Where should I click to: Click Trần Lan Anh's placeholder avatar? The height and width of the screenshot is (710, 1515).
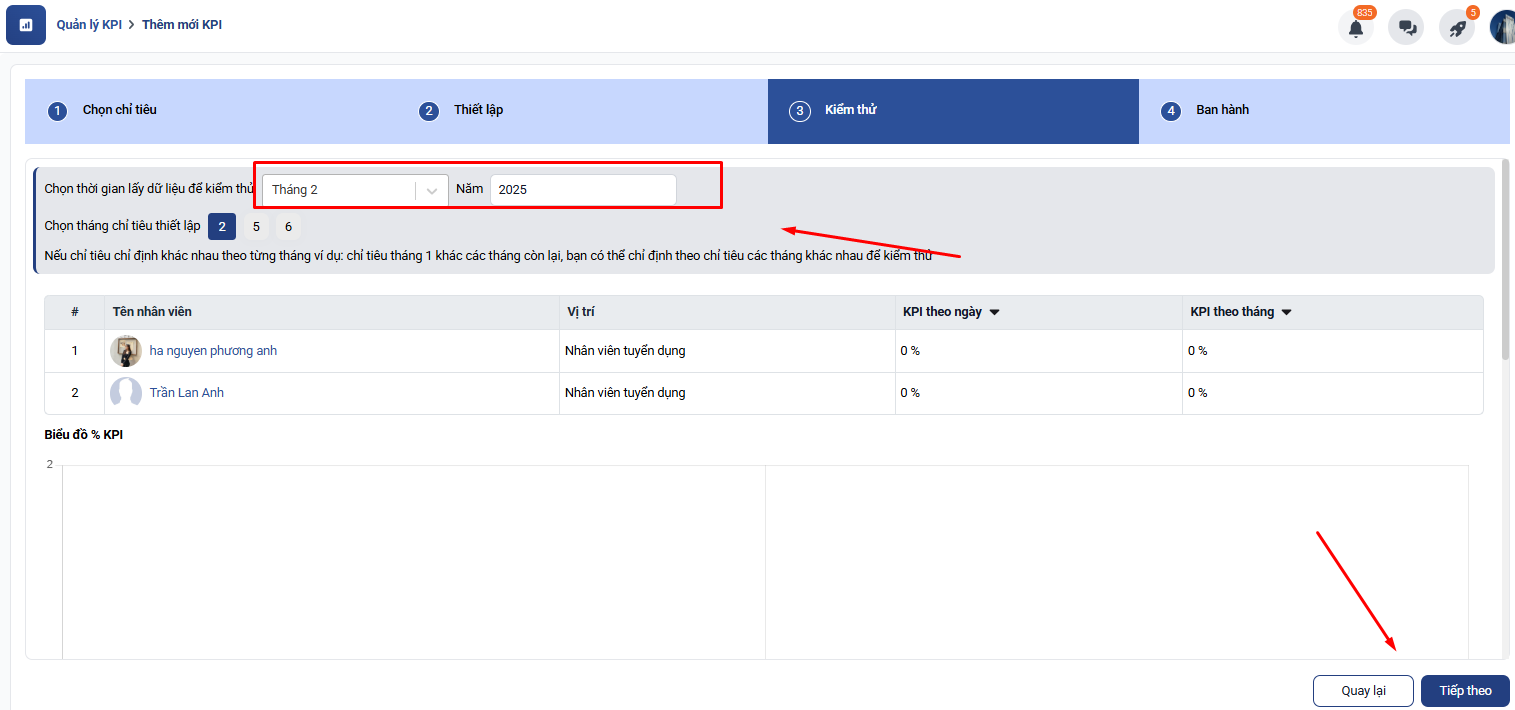pyautogui.click(x=126, y=393)
